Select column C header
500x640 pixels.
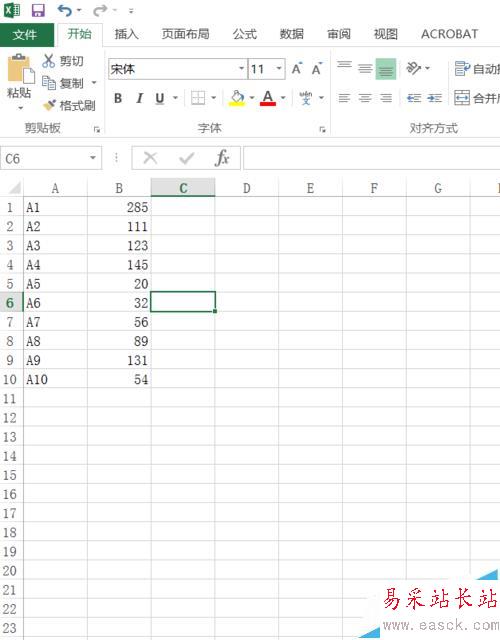pyautogui.click(x=183, y=188)
